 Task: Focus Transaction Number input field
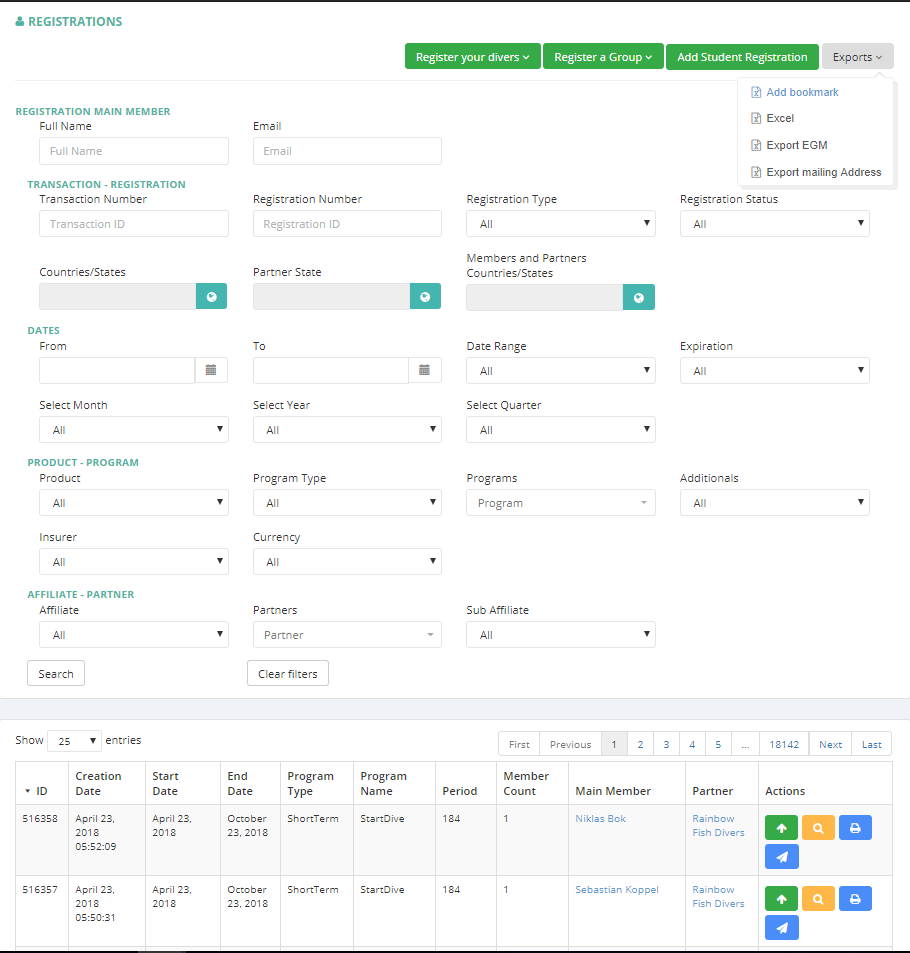pos(134,224)
